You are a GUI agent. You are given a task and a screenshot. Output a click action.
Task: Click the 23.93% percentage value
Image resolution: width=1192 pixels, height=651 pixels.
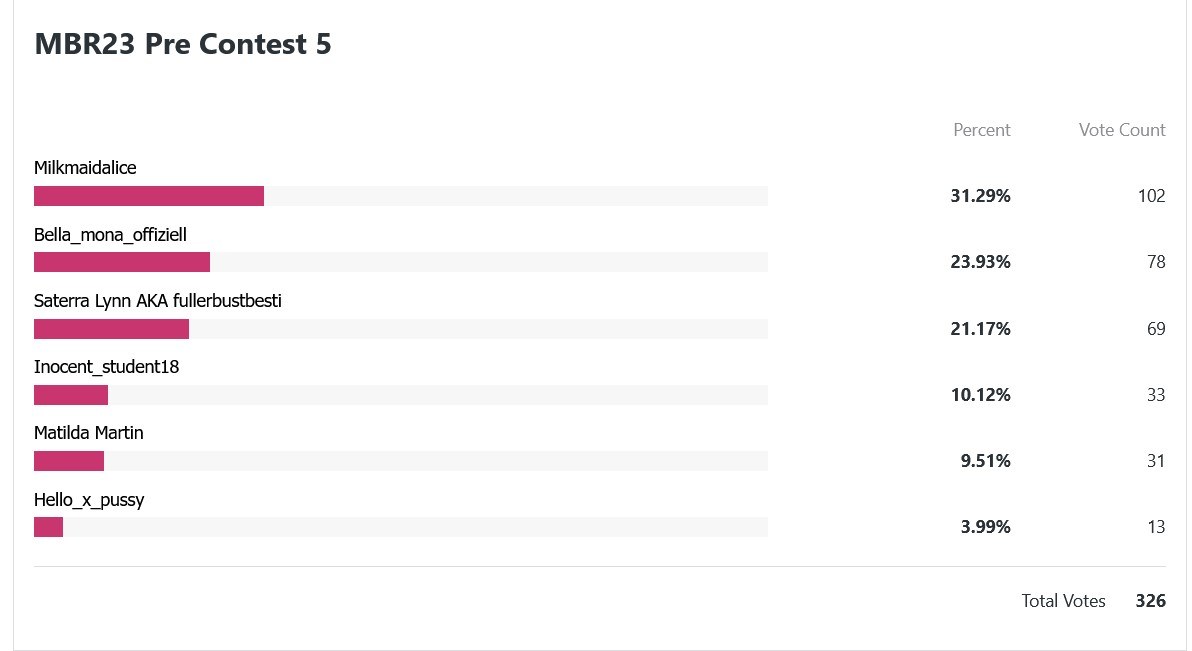981,262
